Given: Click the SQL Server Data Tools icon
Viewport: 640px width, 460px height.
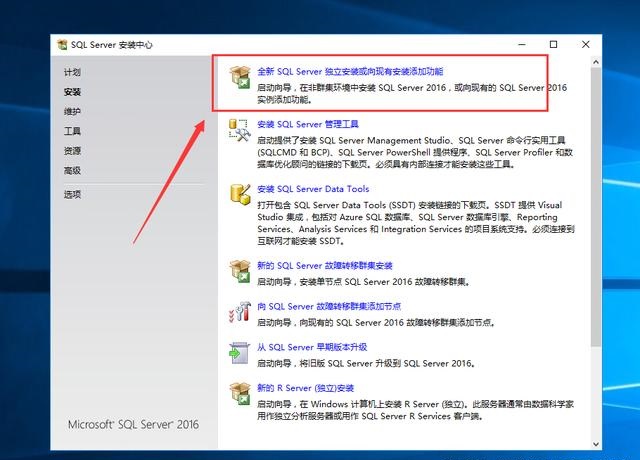Looking at the screenshot, I should [x=240, y=194].
